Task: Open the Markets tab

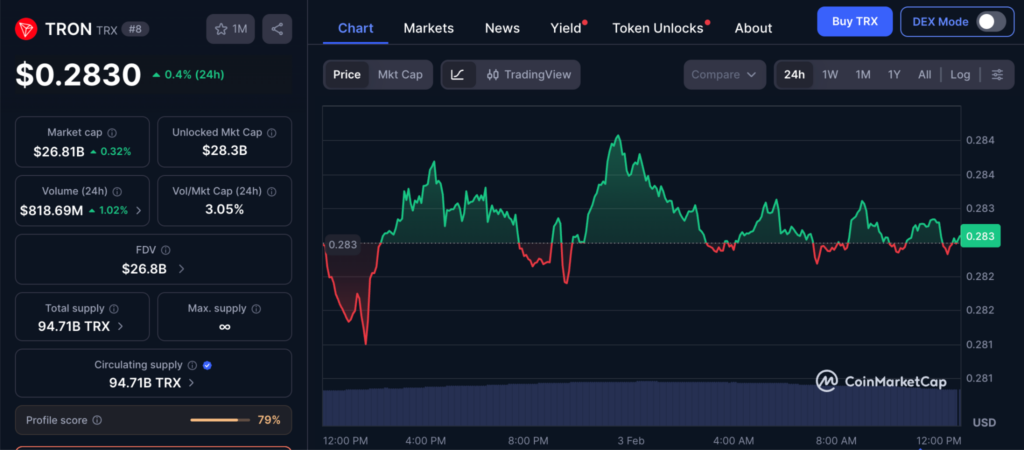Action: tap(428, 28)
